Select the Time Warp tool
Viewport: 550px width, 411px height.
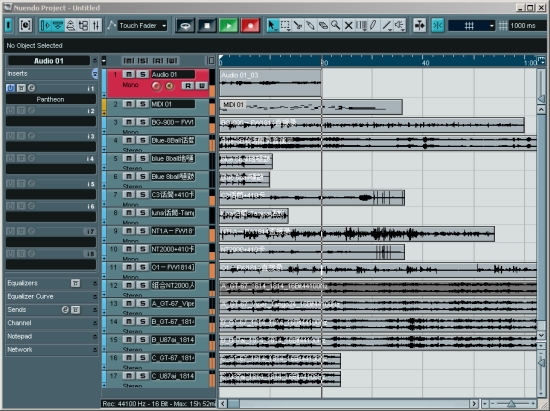pos(361,25)
